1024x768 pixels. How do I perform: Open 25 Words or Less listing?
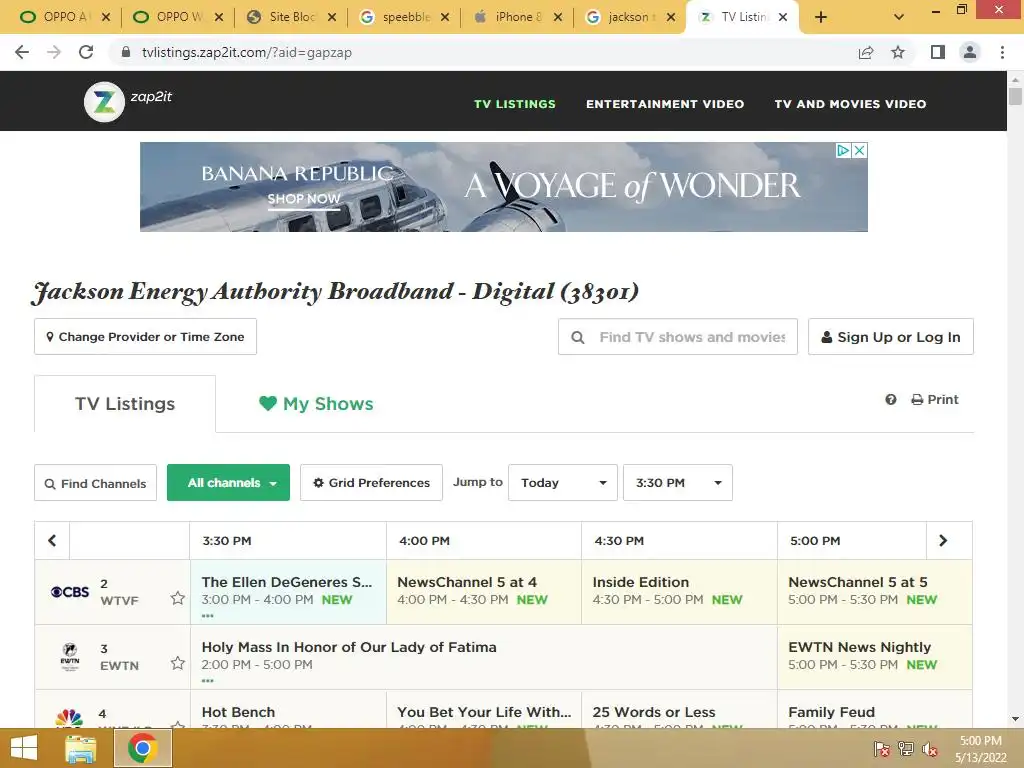[654, 712]
